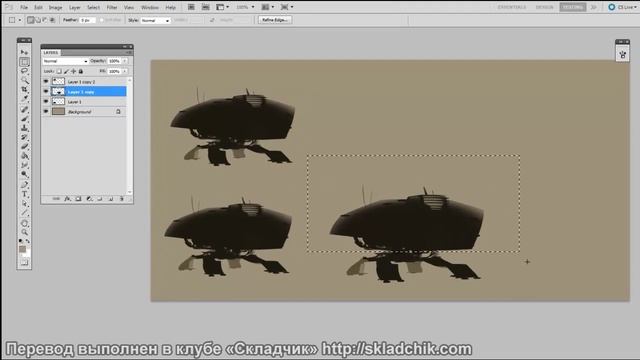Open the layer blend mode dropdown
Image resolution: width=640 pixels, height=360 pixels.
[65, 61]
